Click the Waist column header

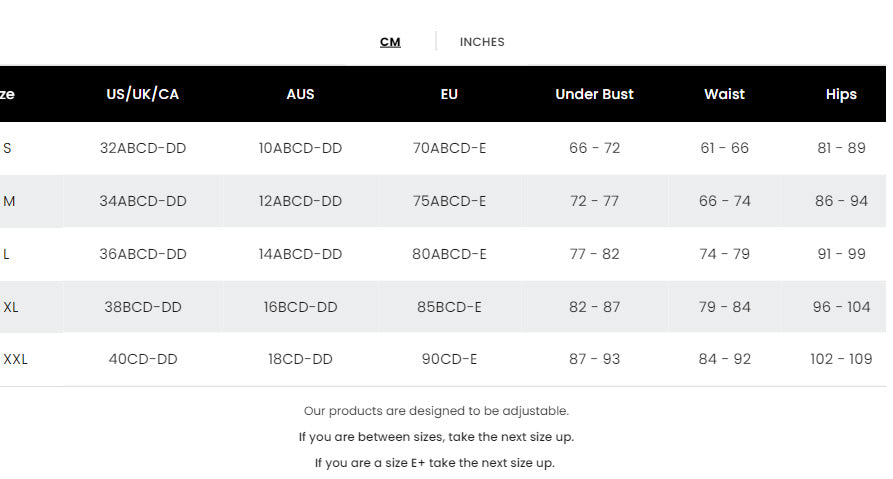[x=725, y=94]
